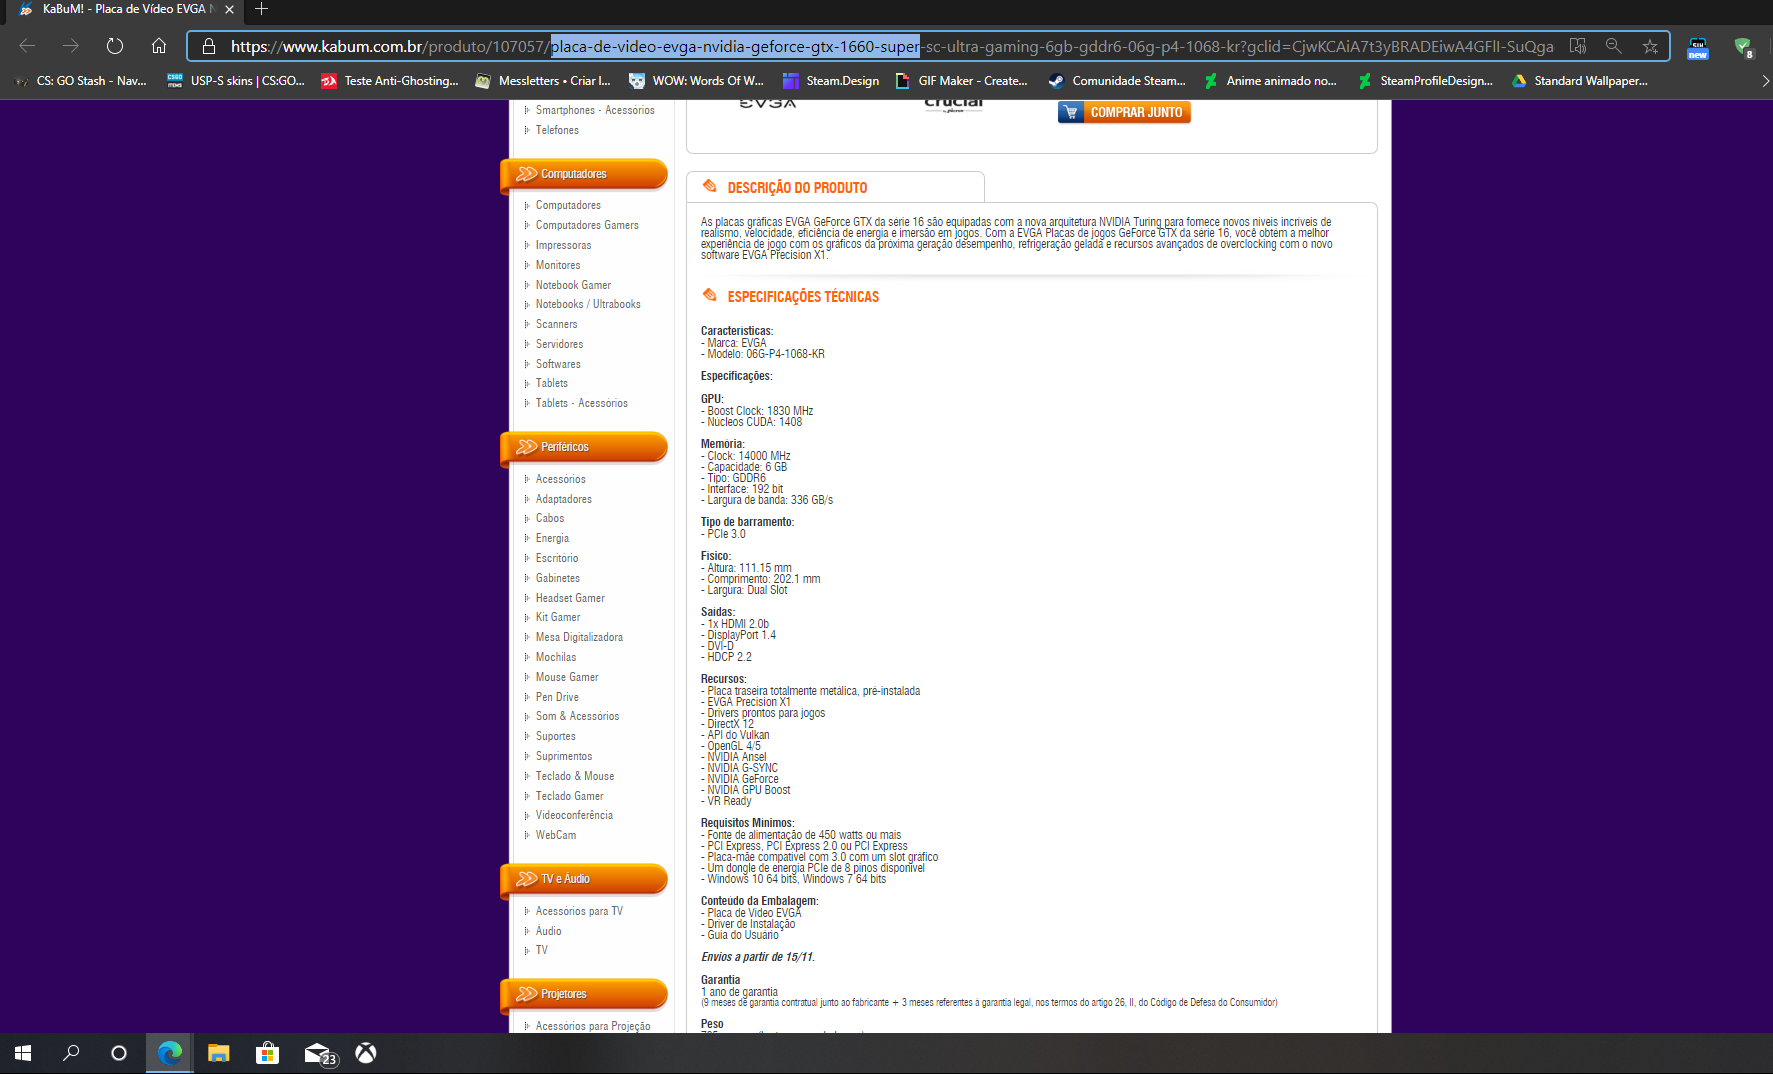Screen dimensions: 1773x1074
Task: Expand bookmarks overflow chevron
Action: (1765, 81)
